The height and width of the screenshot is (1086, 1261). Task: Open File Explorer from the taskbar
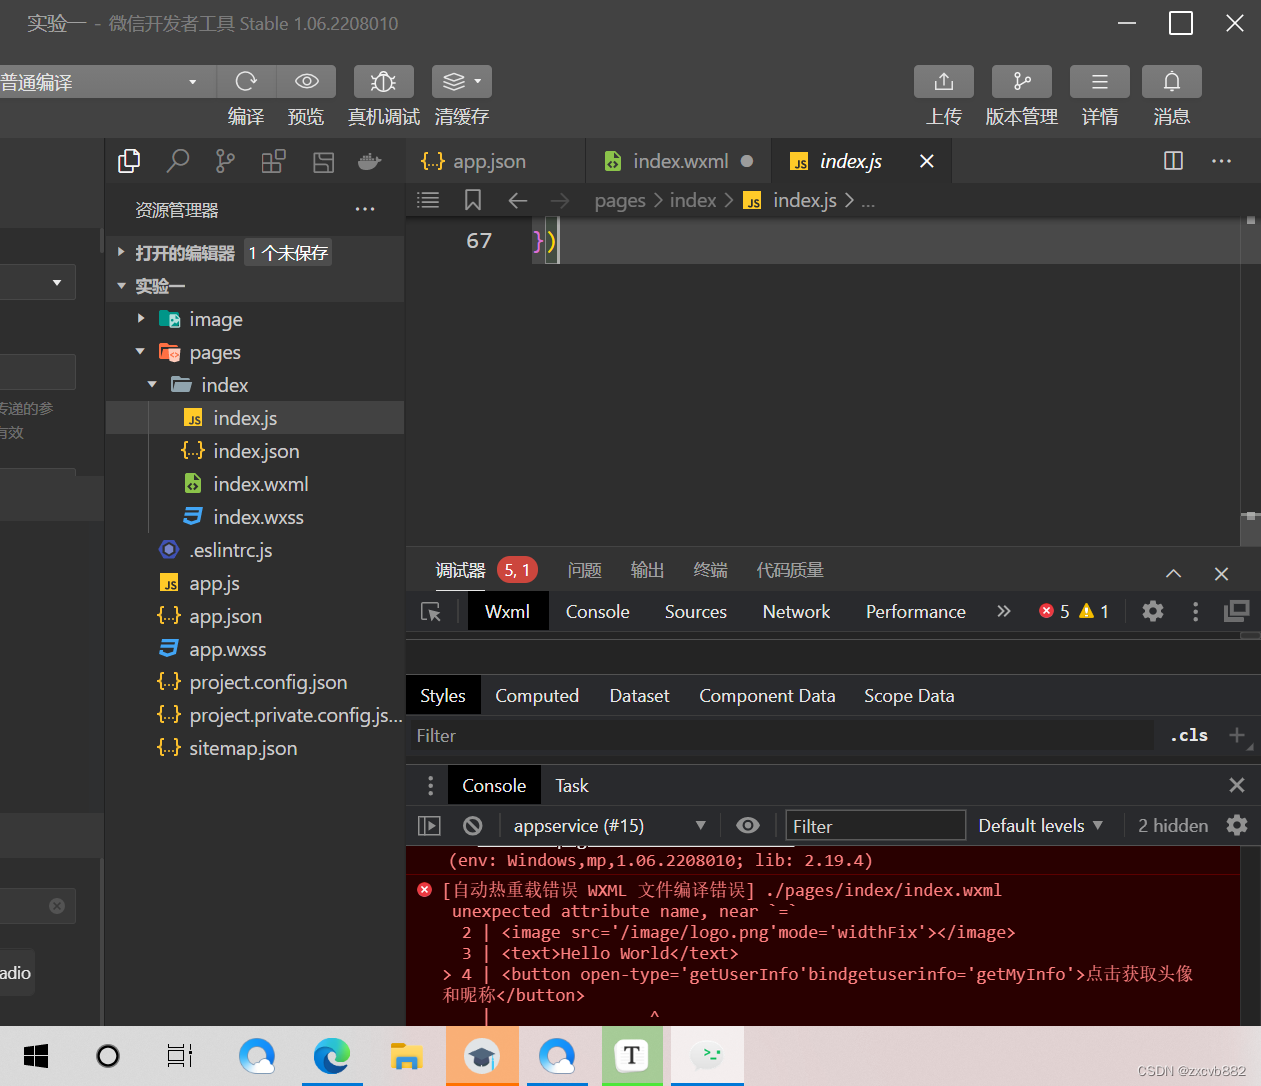407,1056
